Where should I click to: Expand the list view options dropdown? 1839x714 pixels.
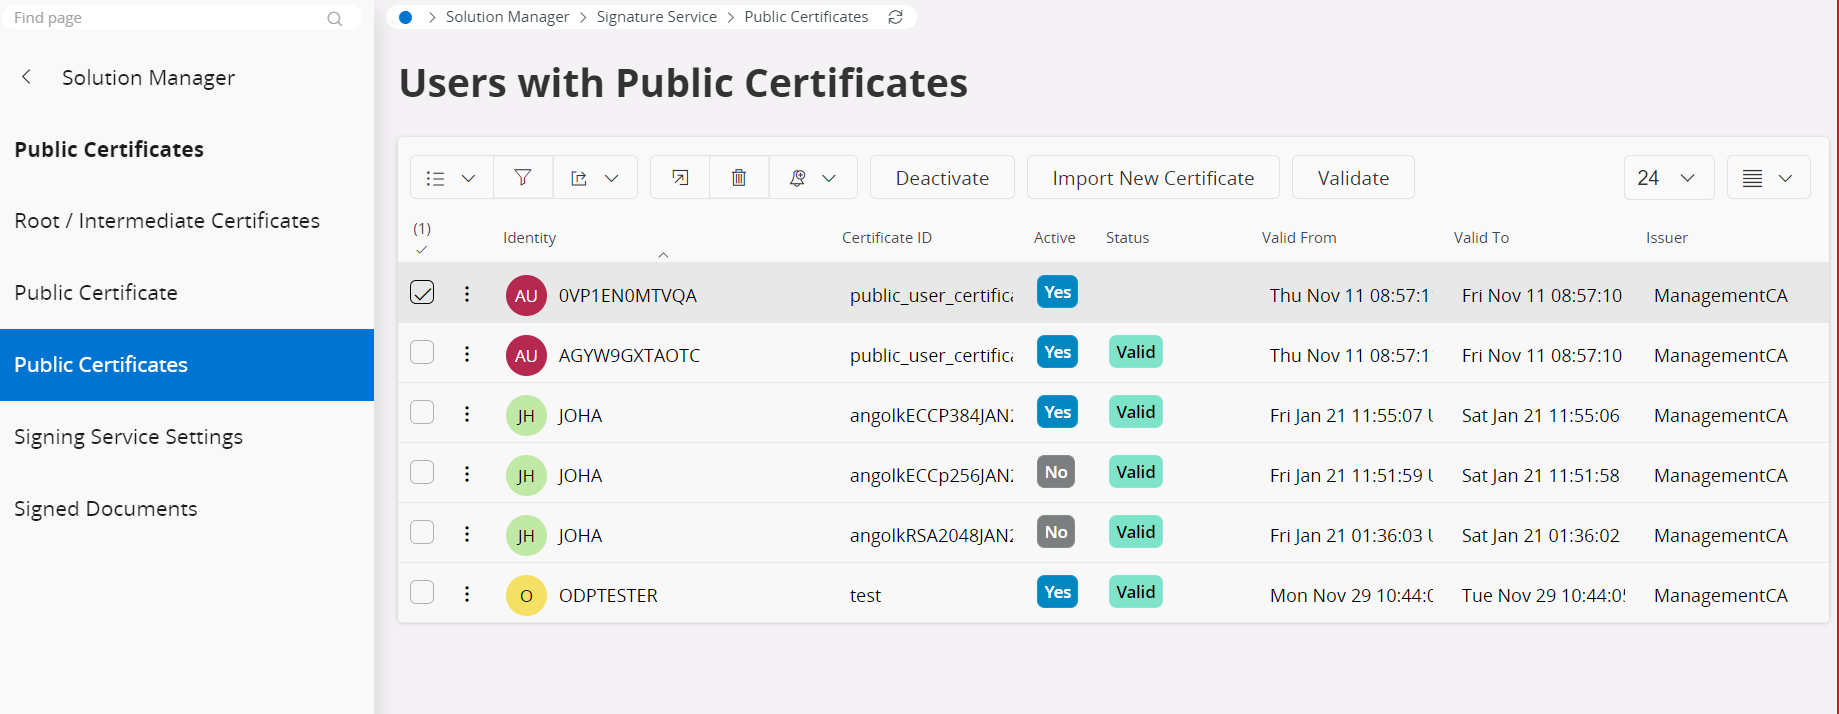coord(450,178)
